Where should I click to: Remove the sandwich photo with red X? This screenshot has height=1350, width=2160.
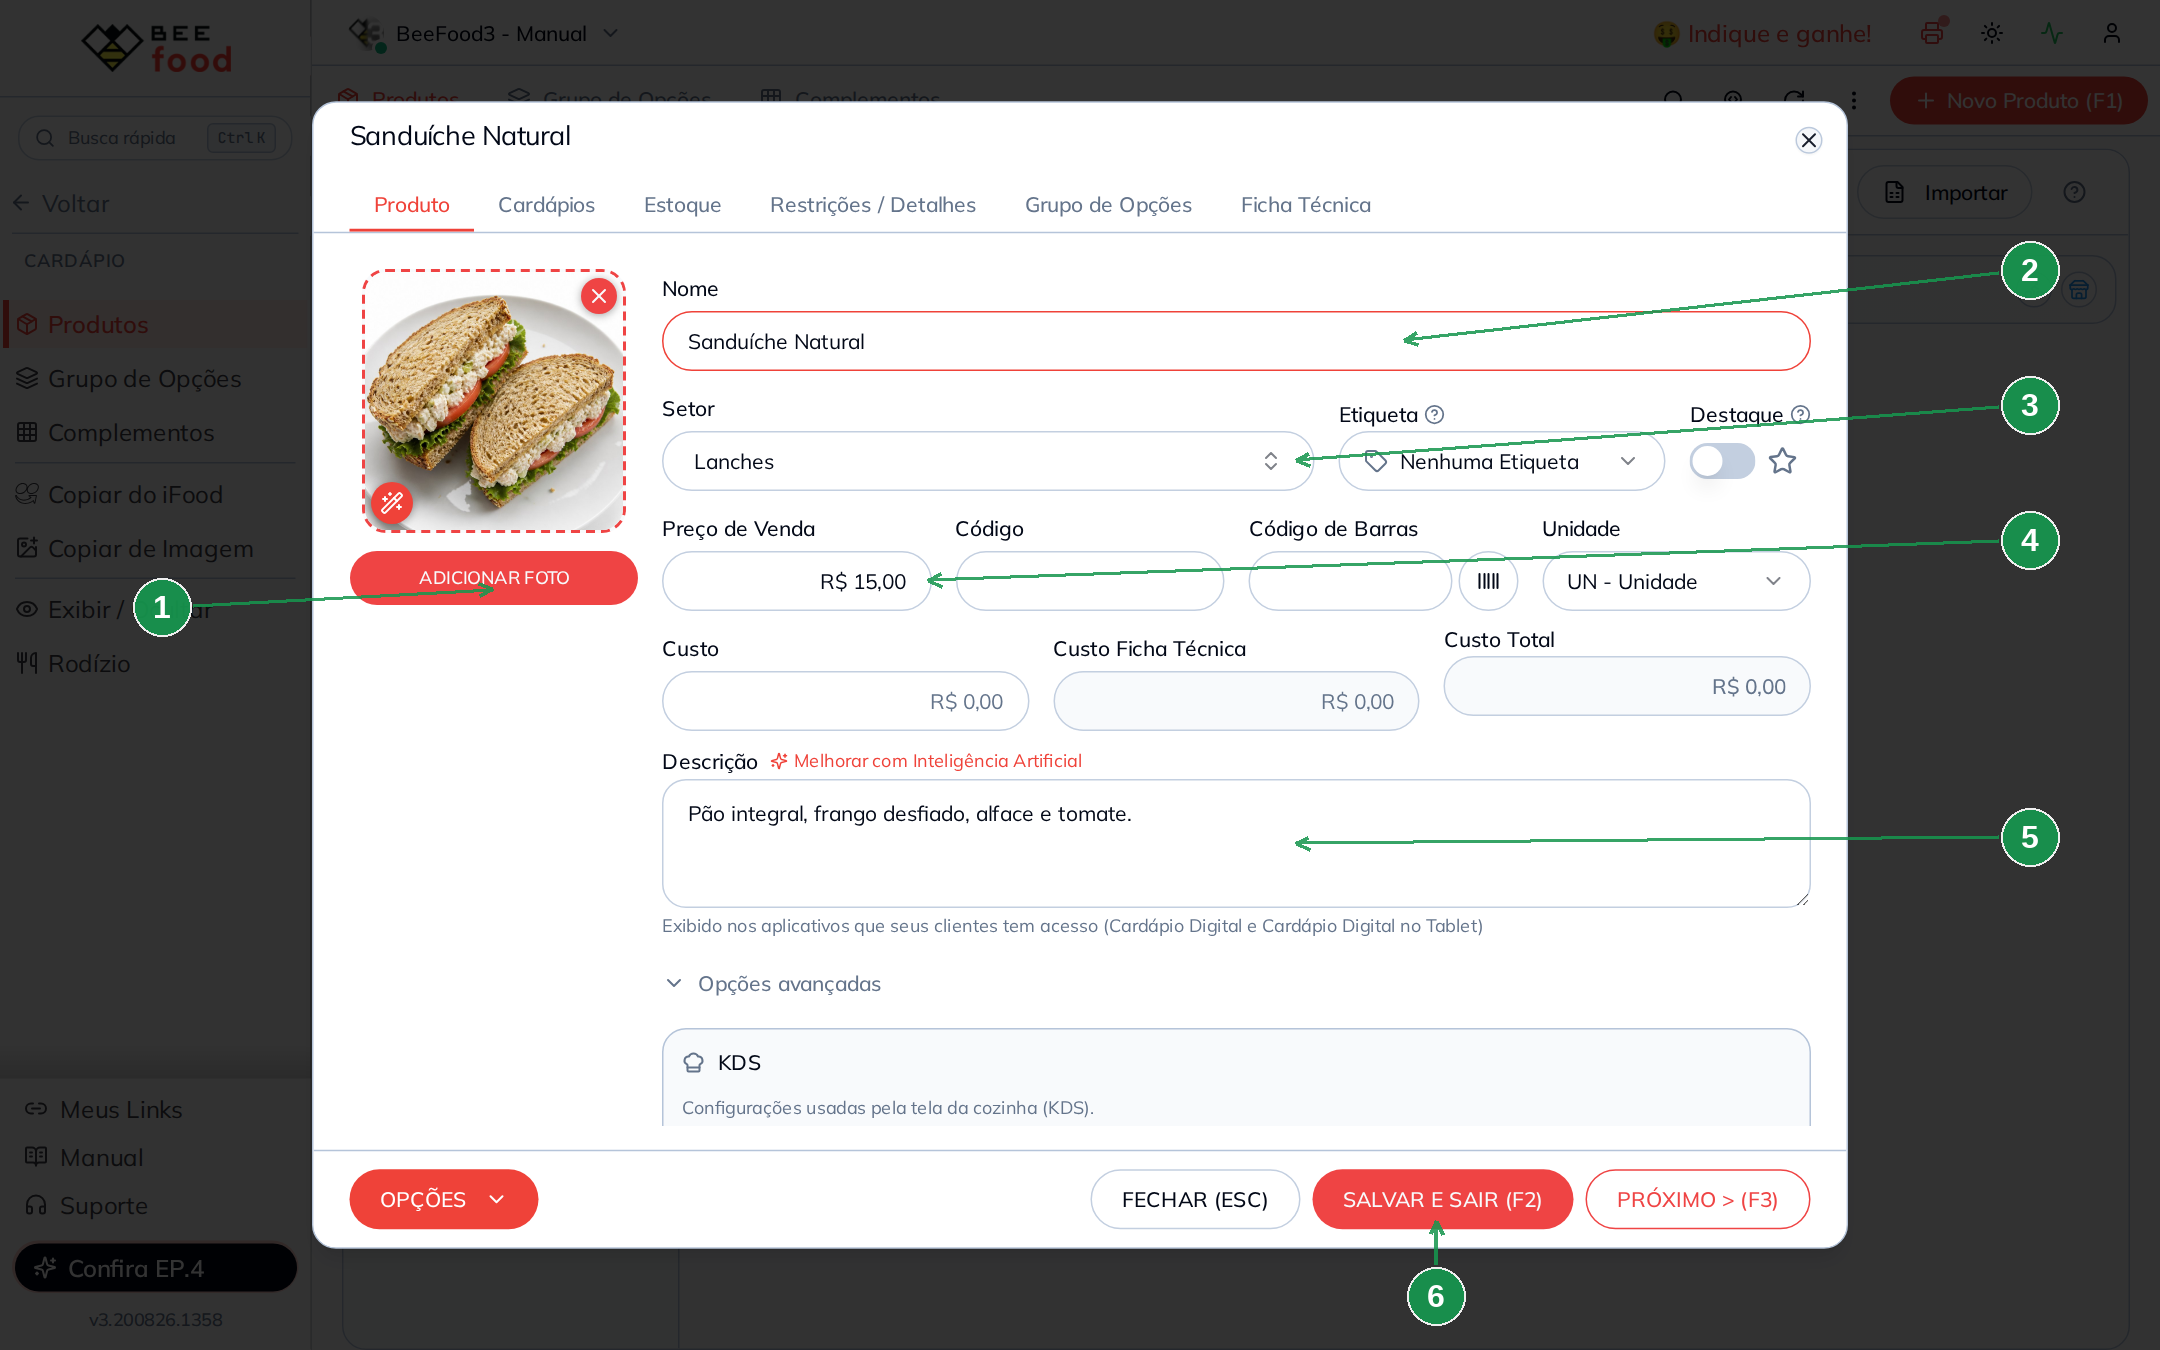(x=599, y=296)
